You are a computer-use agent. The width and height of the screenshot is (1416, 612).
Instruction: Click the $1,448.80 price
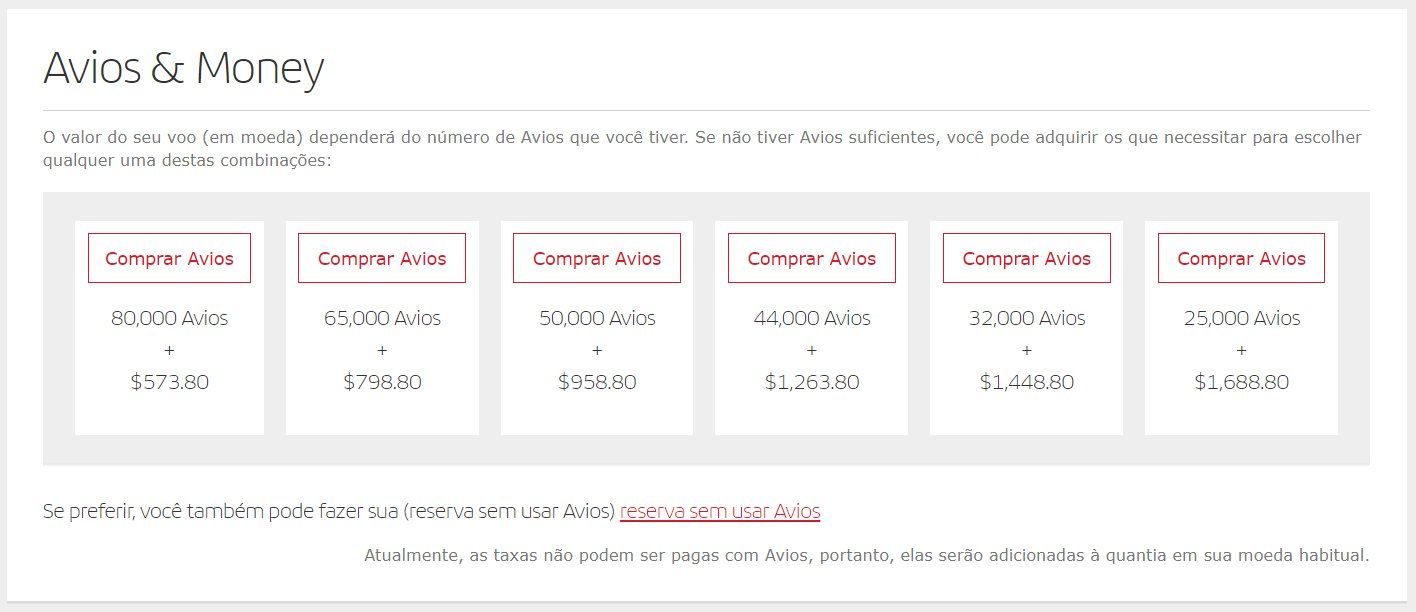click(x=1027, y=382)
